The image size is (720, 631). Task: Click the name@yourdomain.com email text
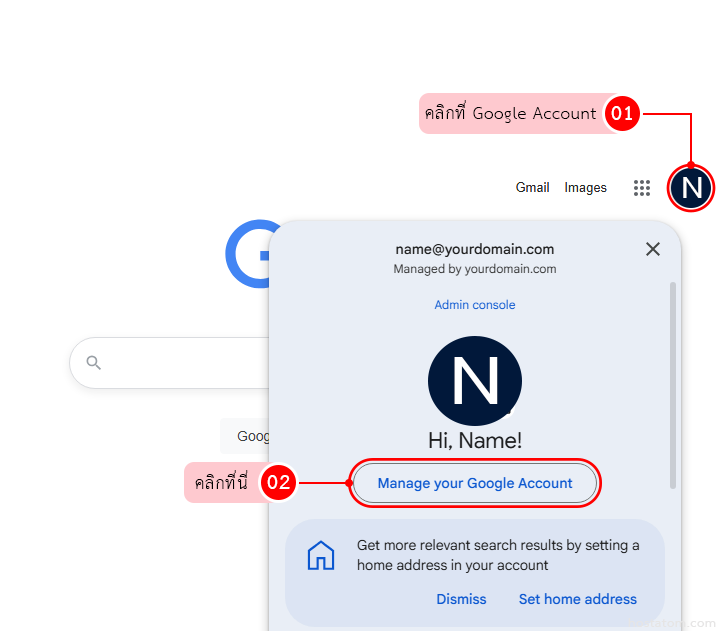[x=475, y=249]
